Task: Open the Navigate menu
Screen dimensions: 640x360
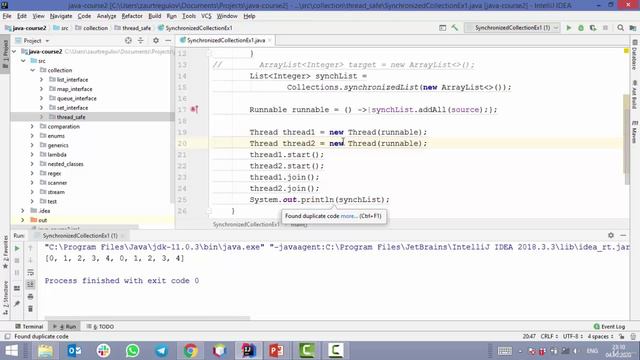Action: [61, 16]
